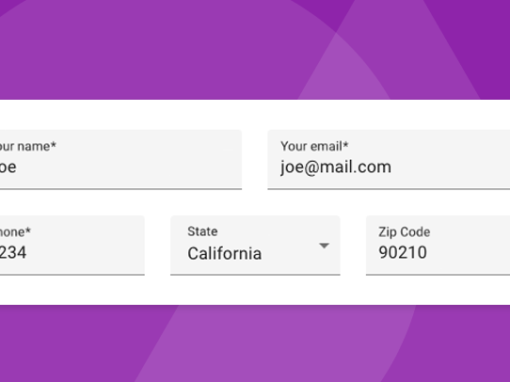This screenshot has width=510, height=382.
Task: Focus the Your email input field
Action: pyautogui.click(x=389, y=160)
